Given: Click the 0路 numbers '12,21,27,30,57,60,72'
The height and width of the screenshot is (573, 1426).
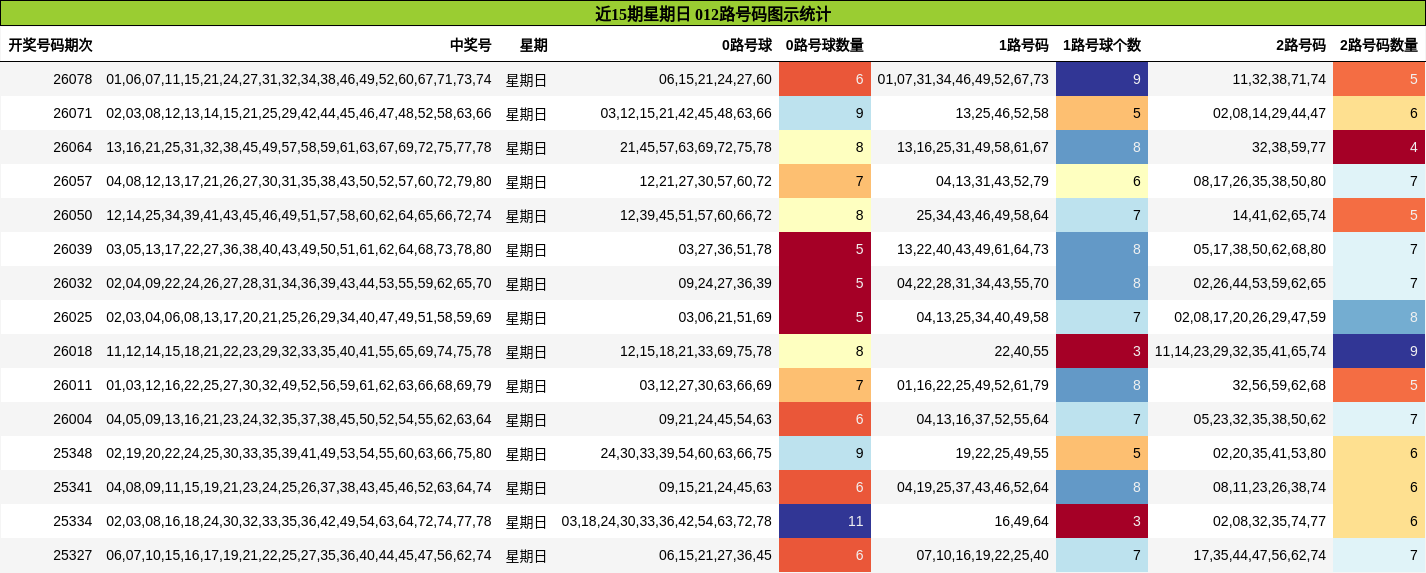Looking at the screenshot, I should tap(706, 181).
